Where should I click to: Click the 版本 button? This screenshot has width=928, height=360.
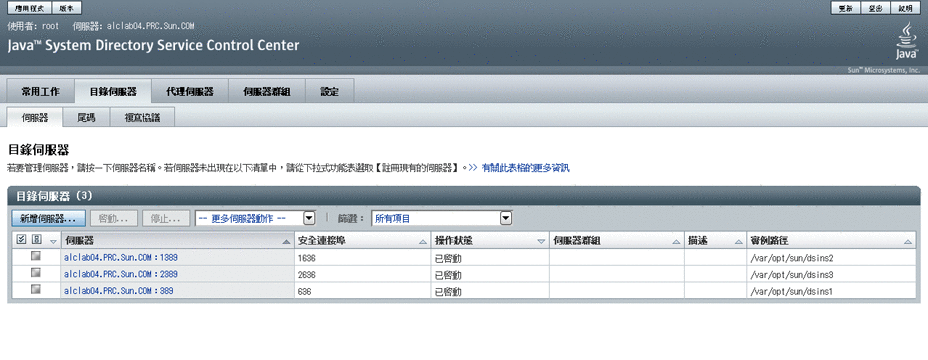pos(67,8)
